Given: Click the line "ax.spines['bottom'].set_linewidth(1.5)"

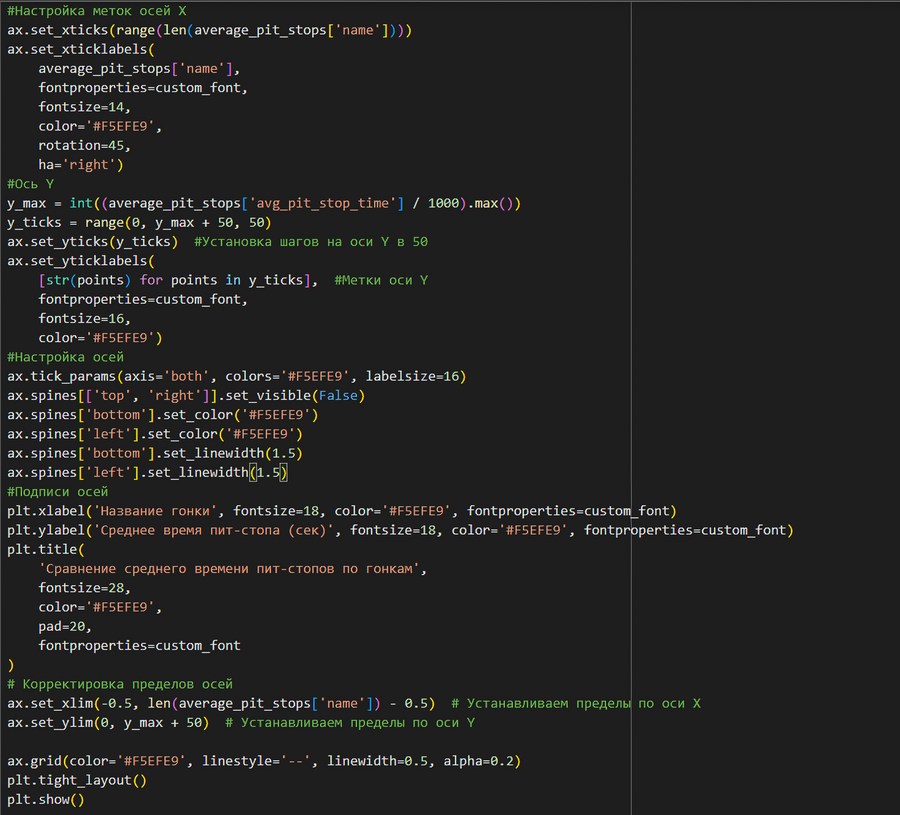Looking at the screenshot, I should tap(155, 453).
